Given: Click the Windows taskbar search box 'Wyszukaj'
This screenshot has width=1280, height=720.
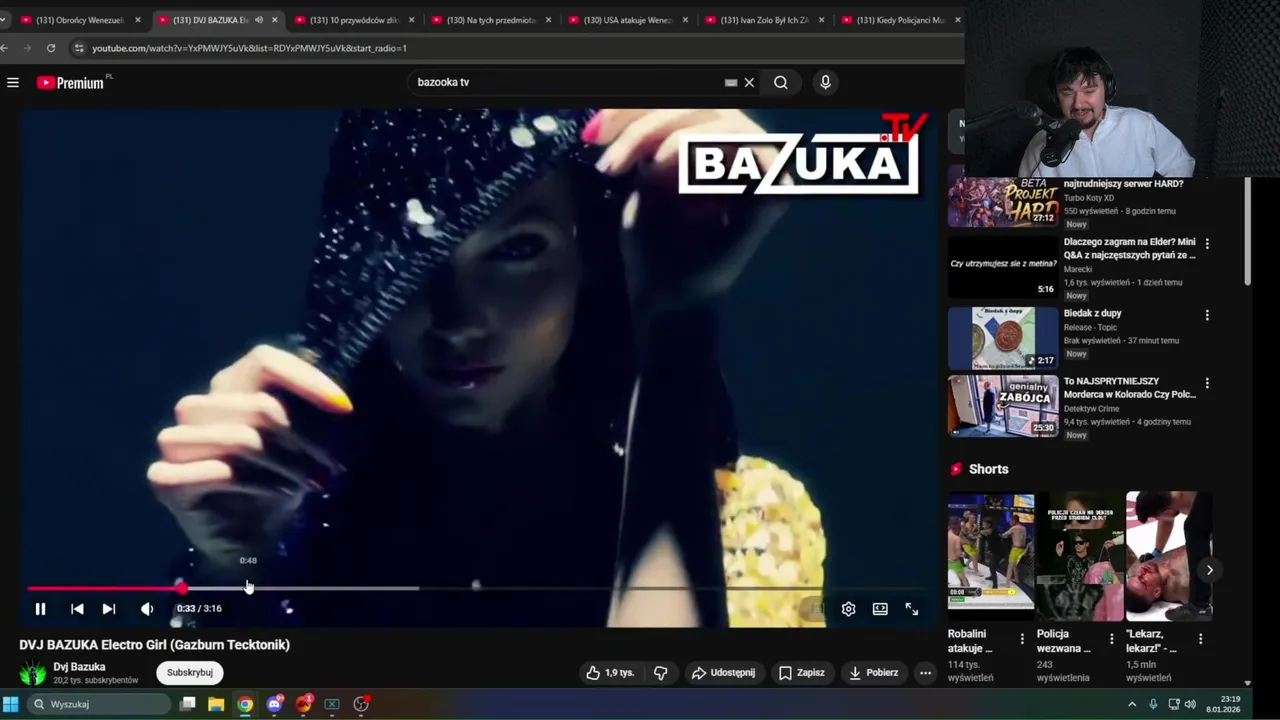Looking at the screenshot, I should point(98,704).
